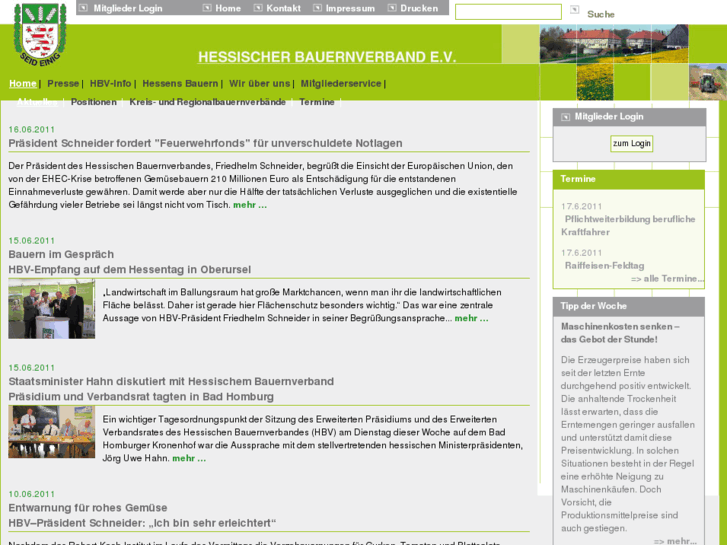Open Raiffeisen-Feldtag event

pyautogui.click(x=604, y=266)
